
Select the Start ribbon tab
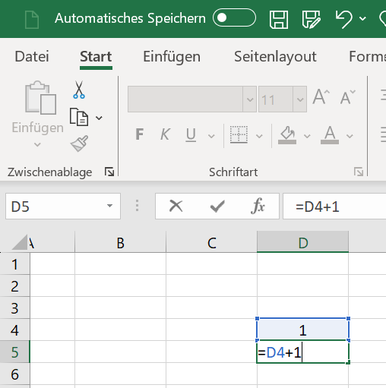(96, 56)
